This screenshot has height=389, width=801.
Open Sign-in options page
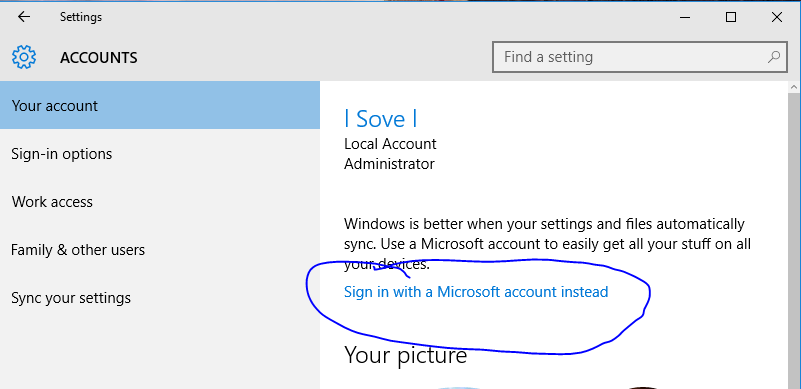click(160, 154)
